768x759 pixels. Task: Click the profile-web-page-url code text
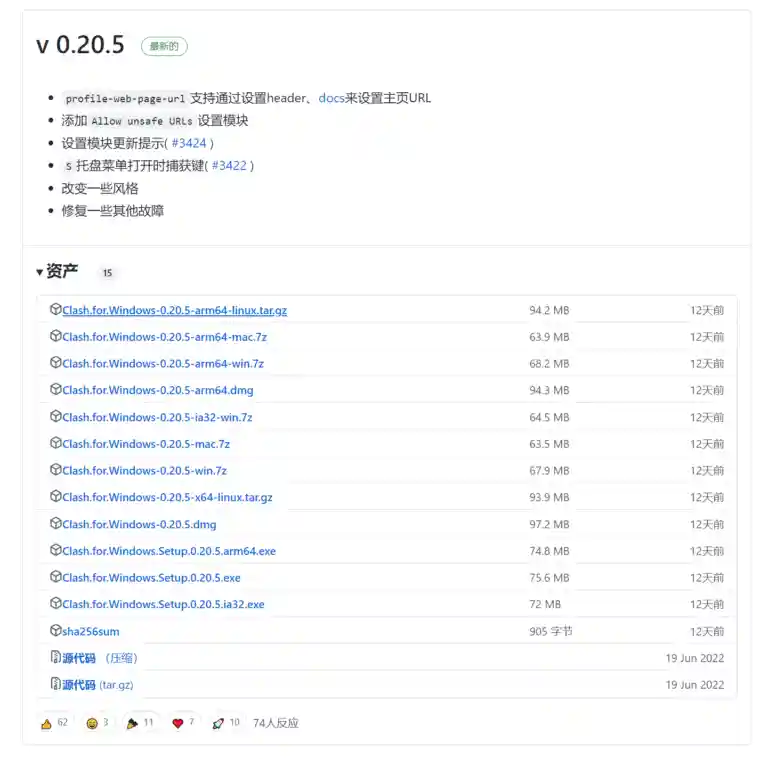pos(125,98)
